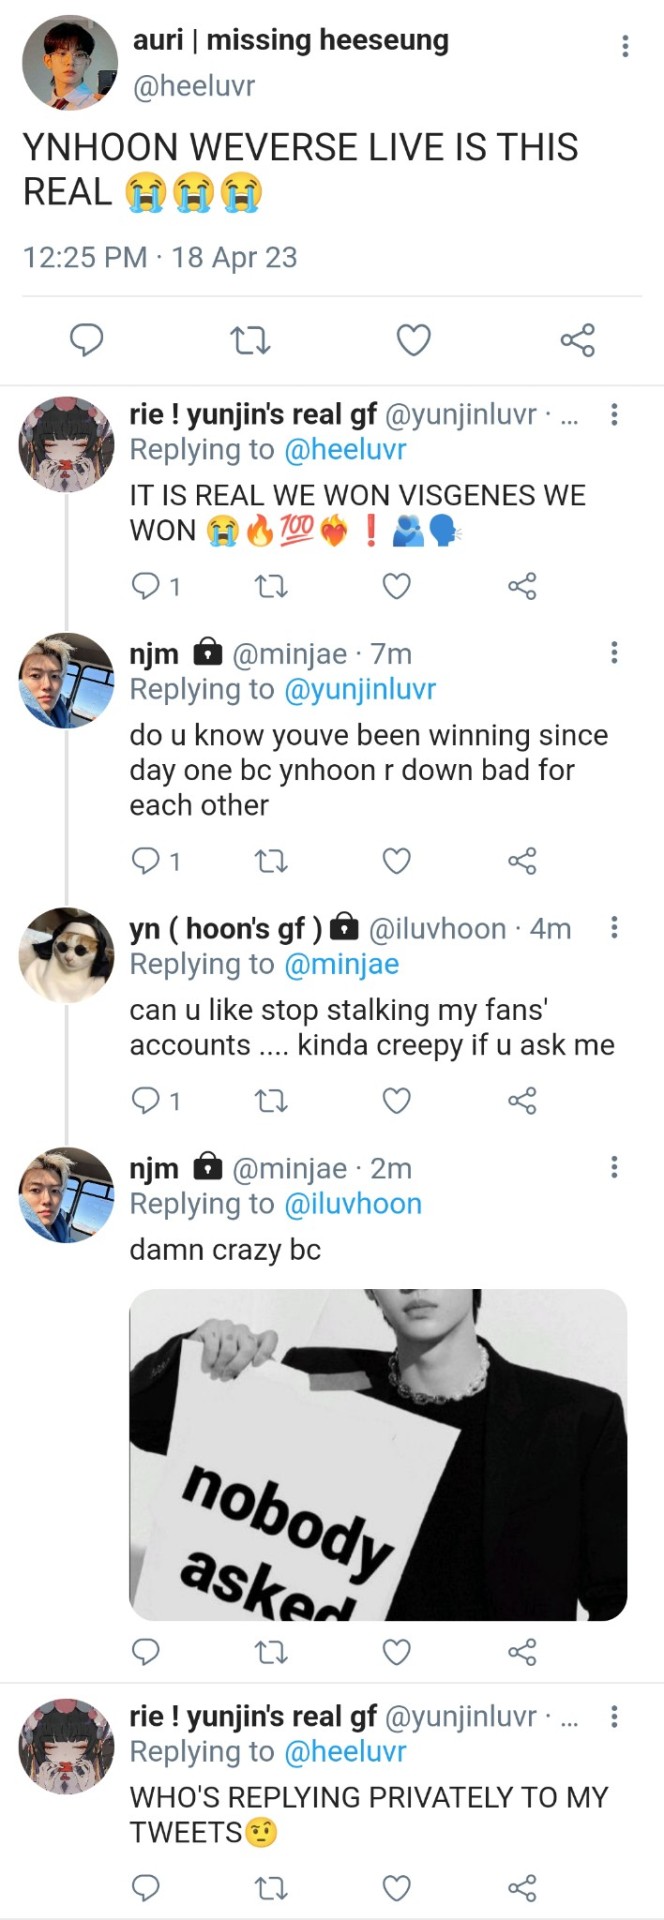Like rie's 'IT IS REAL WE WON' reply
Image resolution: width=664 pixels, height=1920 pixels.
click(397, 586)
